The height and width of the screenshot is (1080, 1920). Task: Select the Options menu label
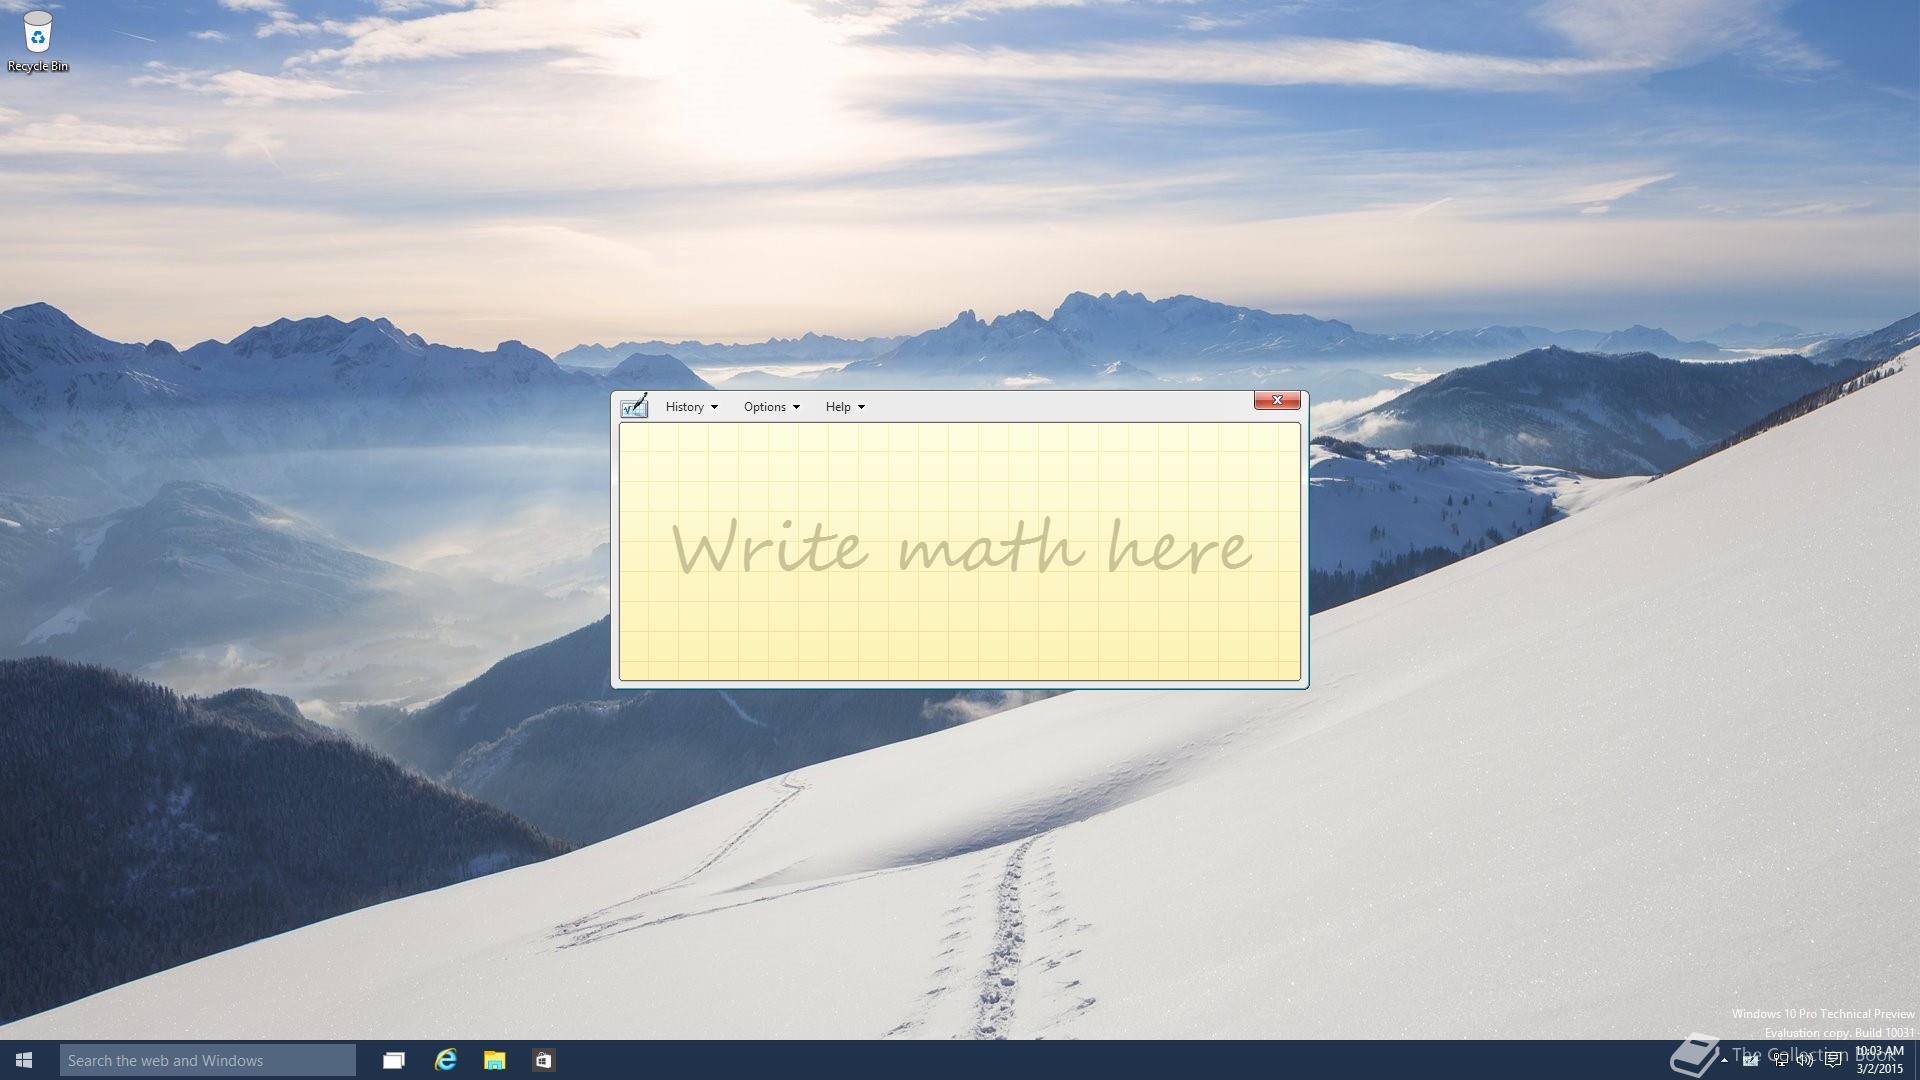(x=764, y=407)
